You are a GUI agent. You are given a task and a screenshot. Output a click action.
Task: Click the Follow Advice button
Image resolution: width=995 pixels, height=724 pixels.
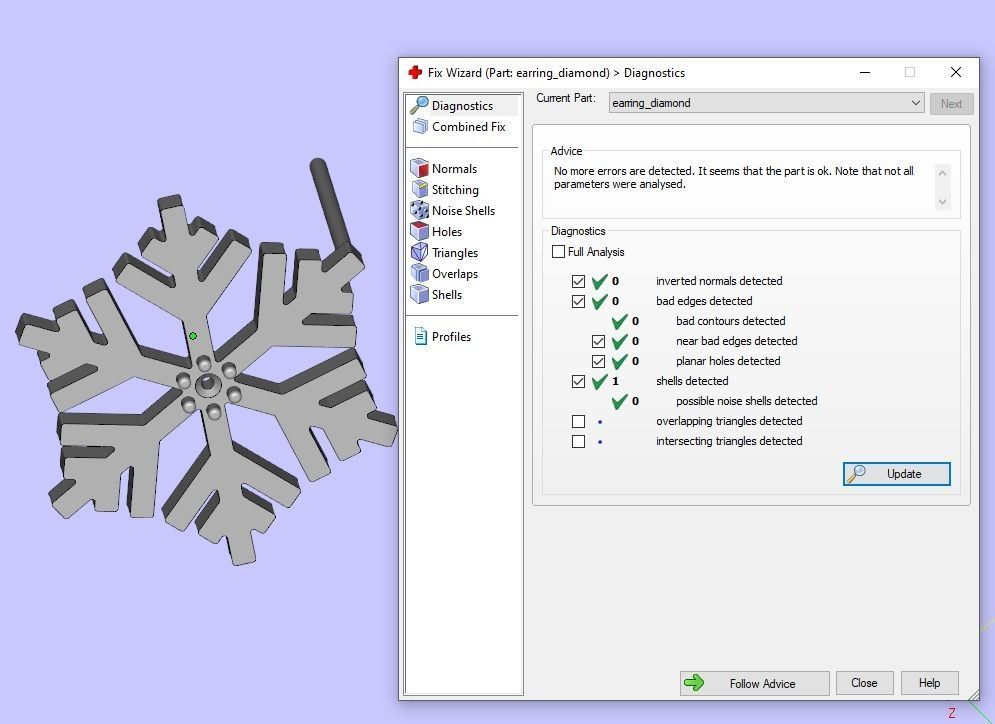tap(754, 683)
